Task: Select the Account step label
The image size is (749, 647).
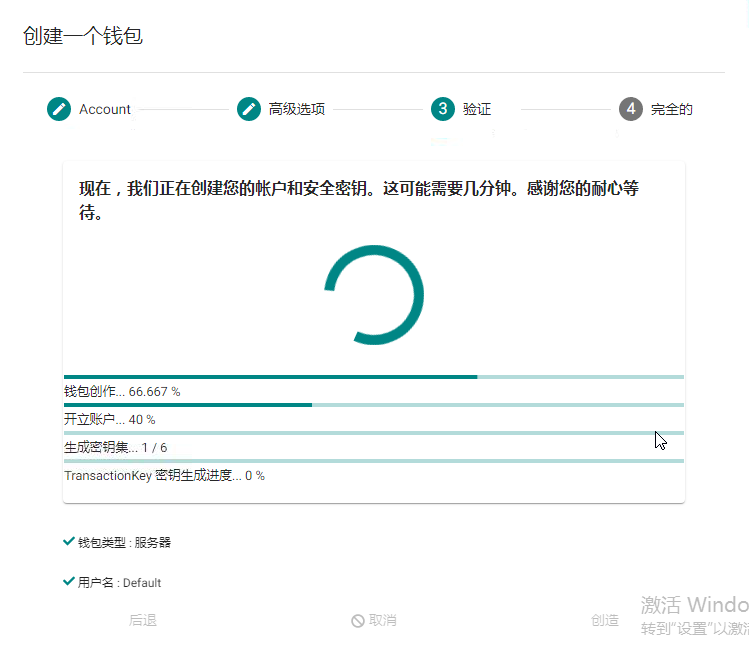Action: [x=105, y=109]
